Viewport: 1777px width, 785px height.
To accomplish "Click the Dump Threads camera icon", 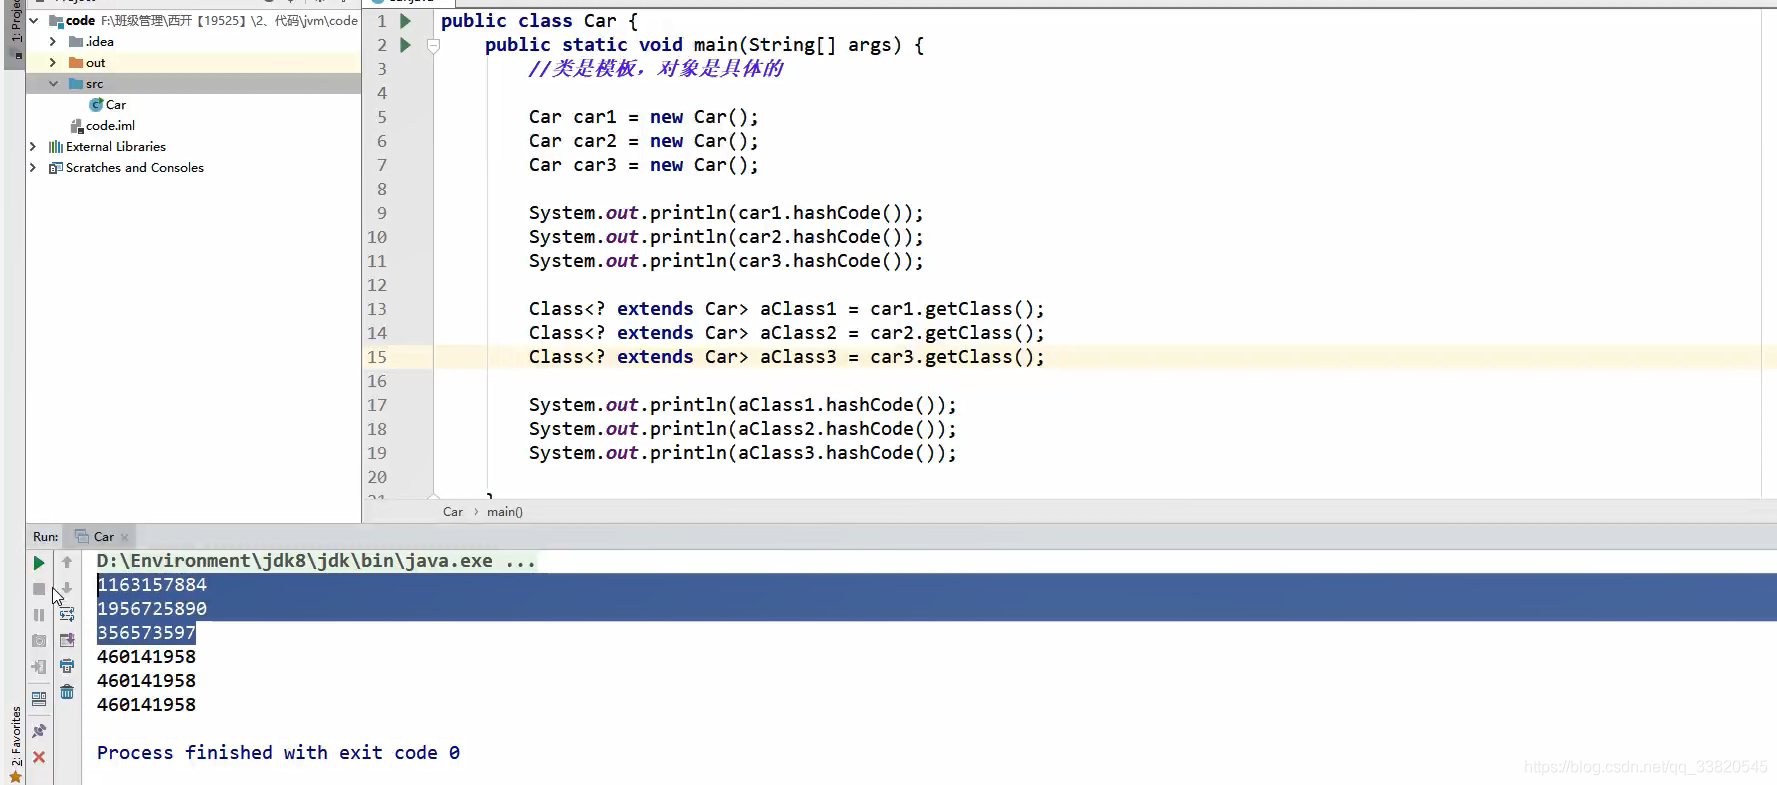I will click(39, 641).
